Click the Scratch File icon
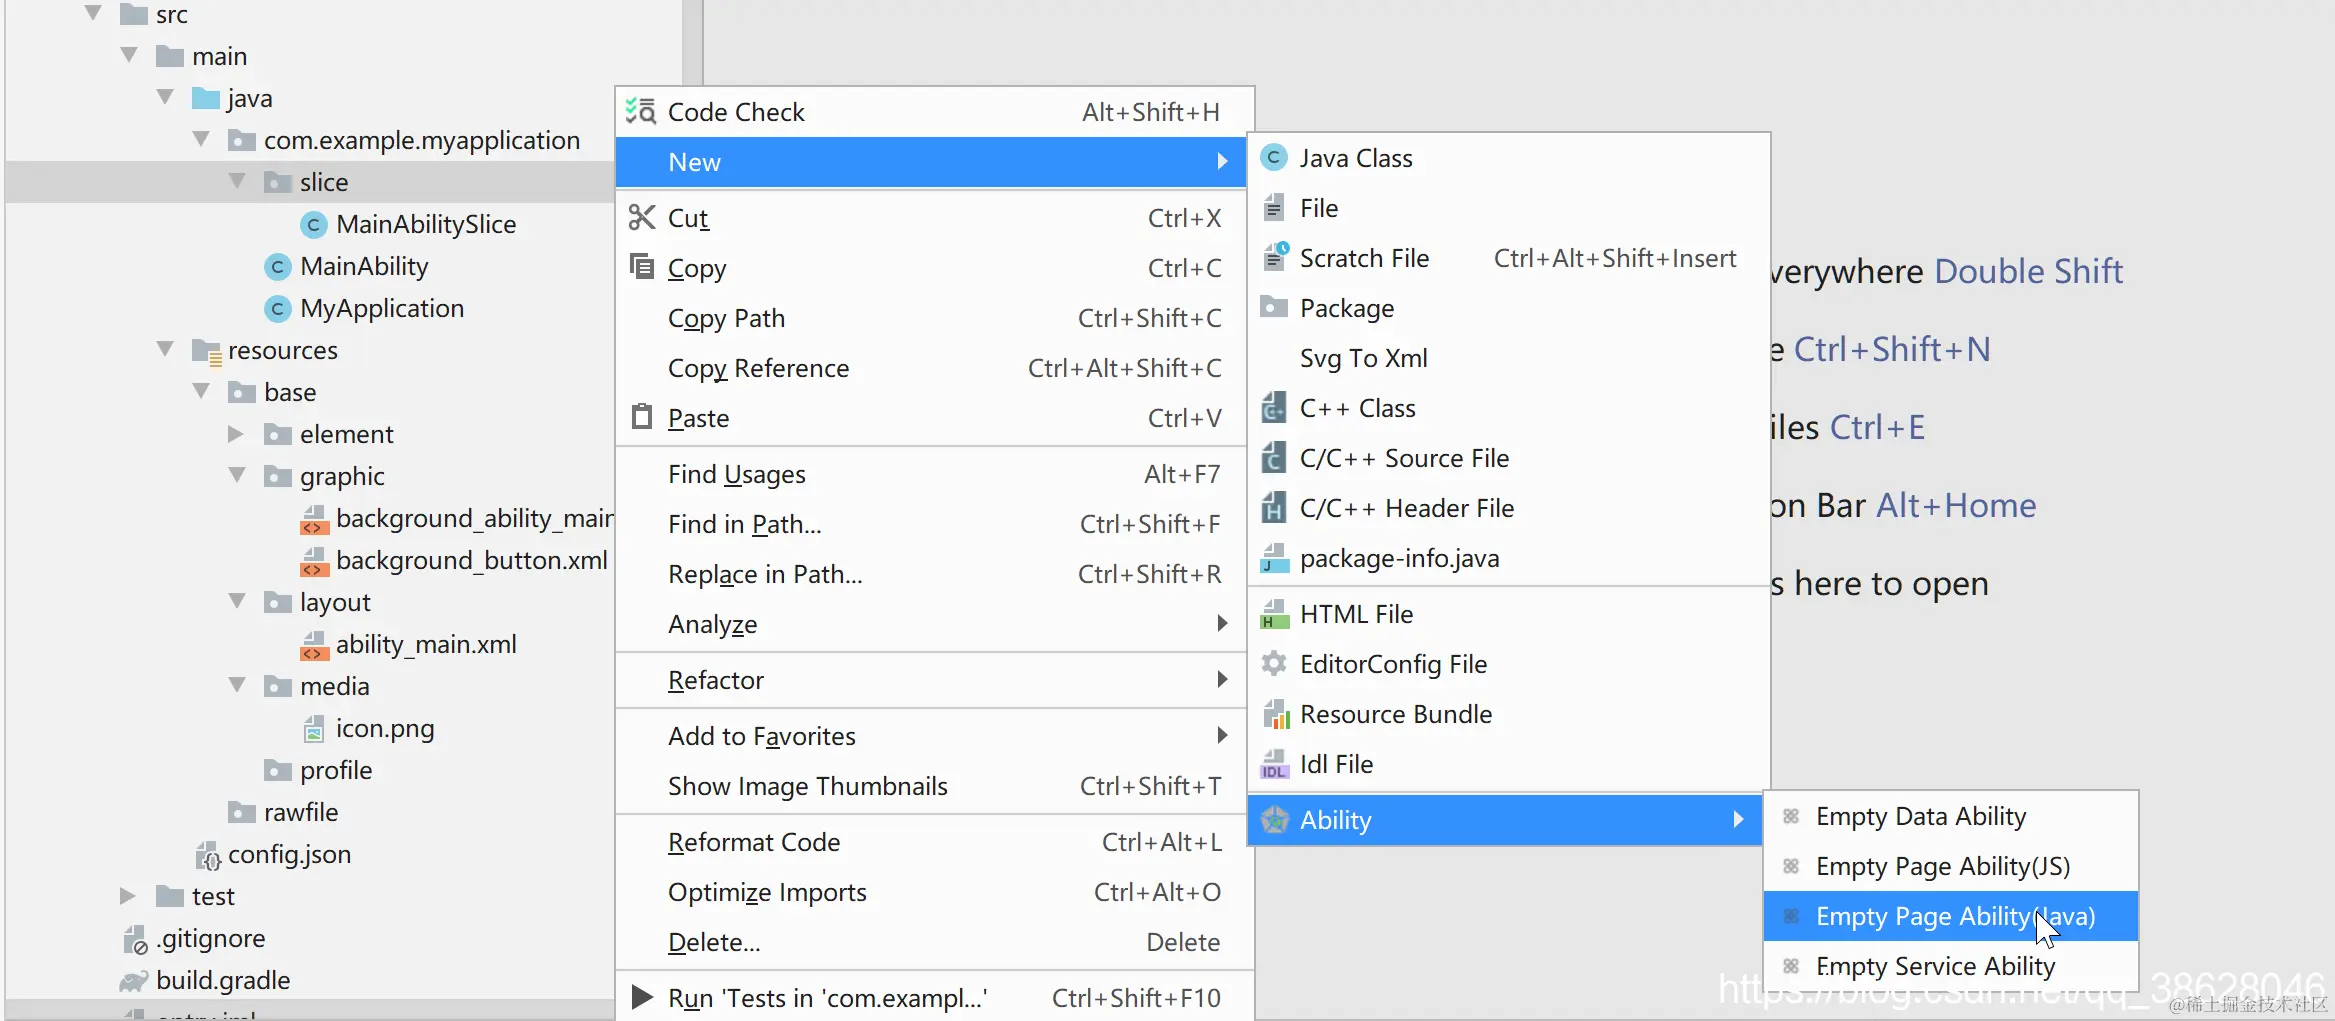Viewport: 2335px width, 1021px height. coord(1275,257)
